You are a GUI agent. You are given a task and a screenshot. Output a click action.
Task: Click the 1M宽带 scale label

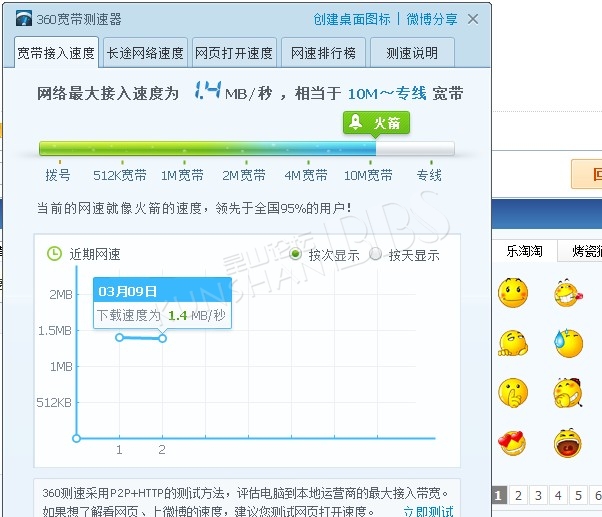point(182,175)
